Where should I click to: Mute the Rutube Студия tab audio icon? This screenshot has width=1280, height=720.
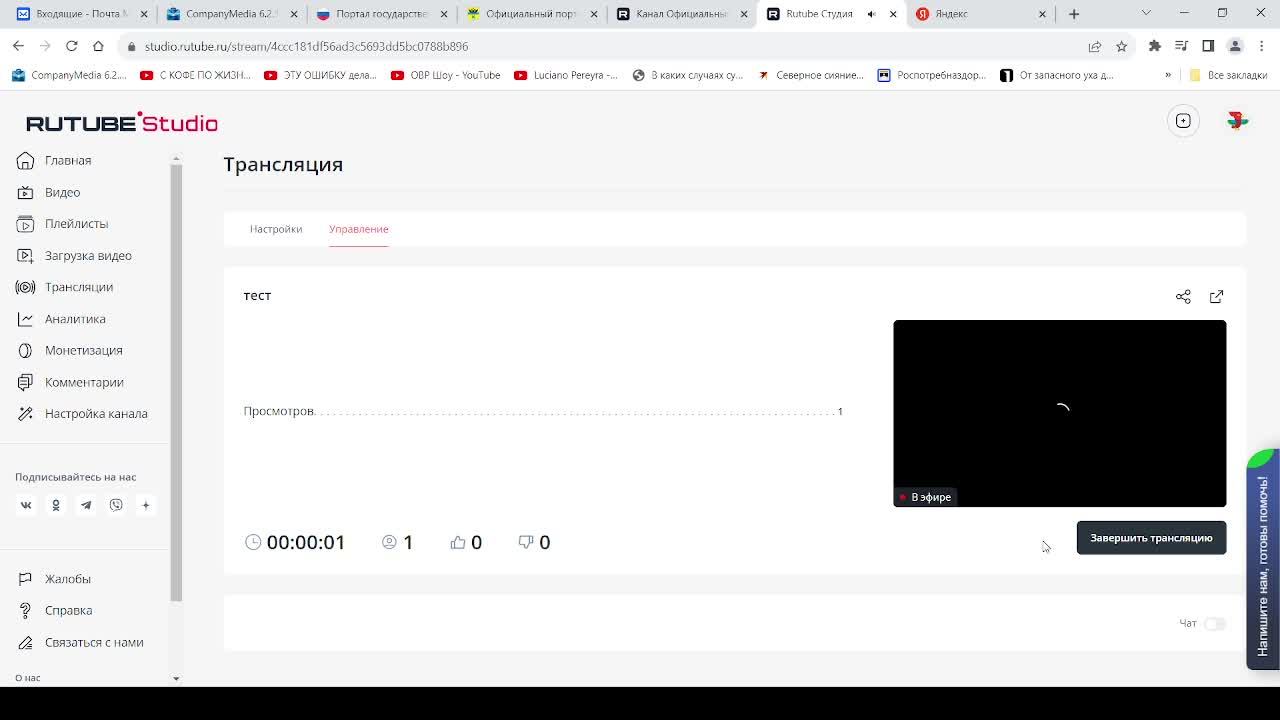coord(871,14)
